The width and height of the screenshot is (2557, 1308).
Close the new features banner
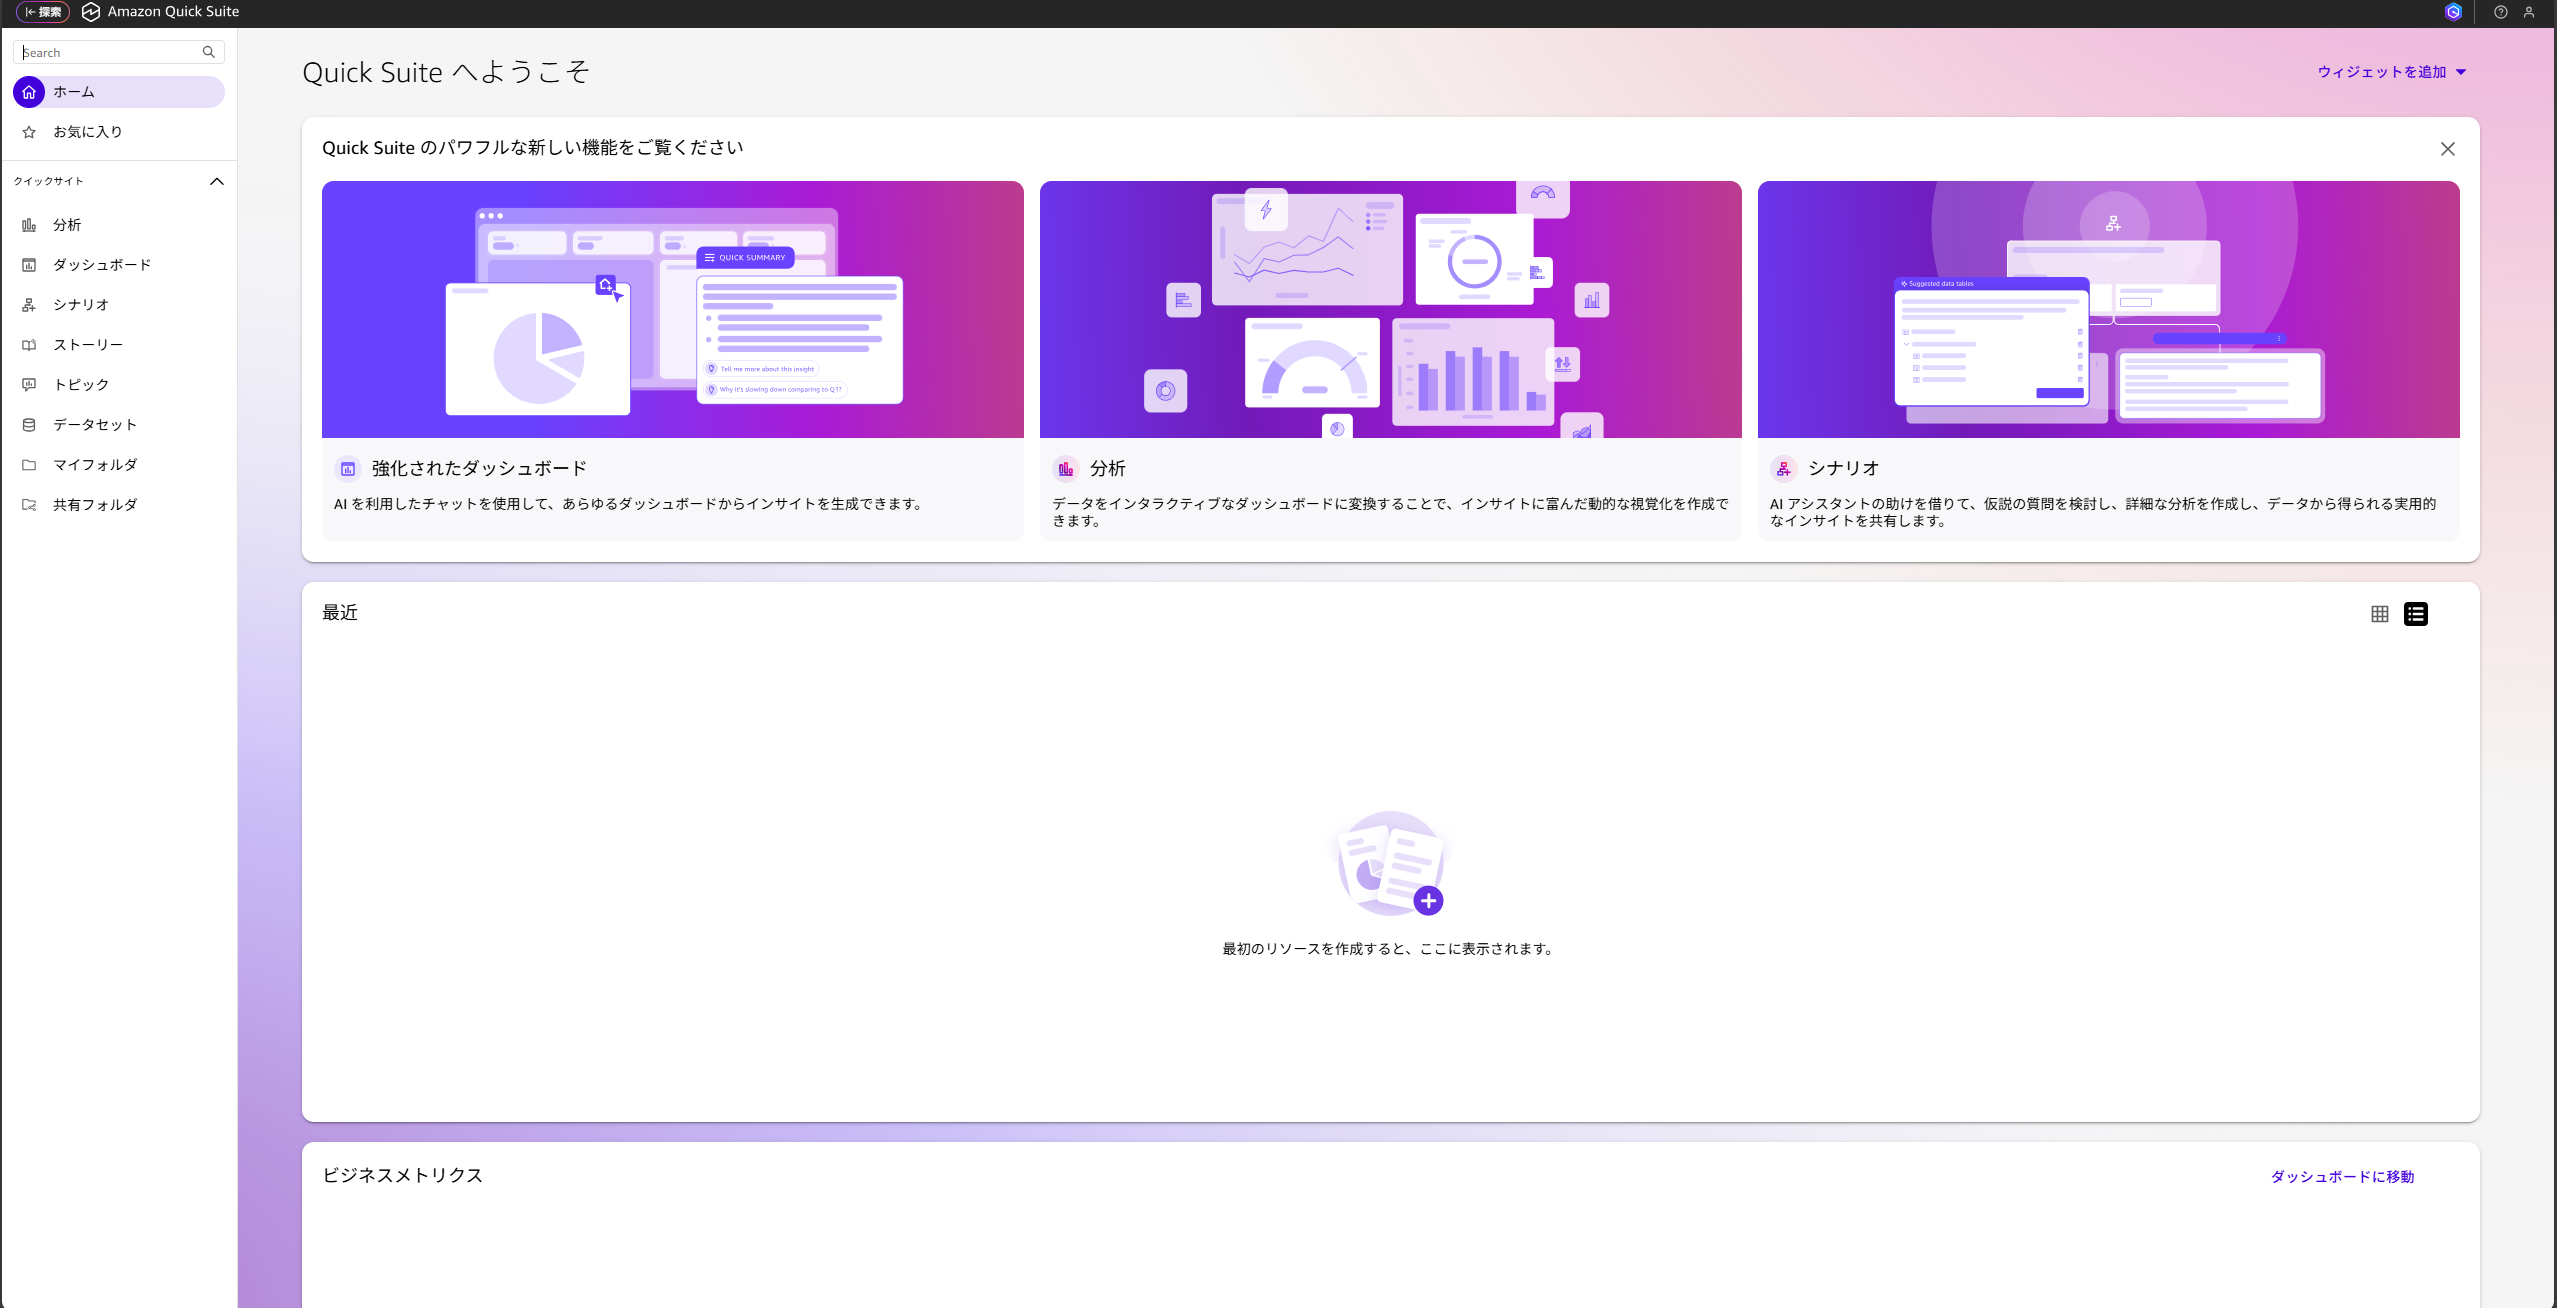pyautogui.click(x=2447, y=149)
